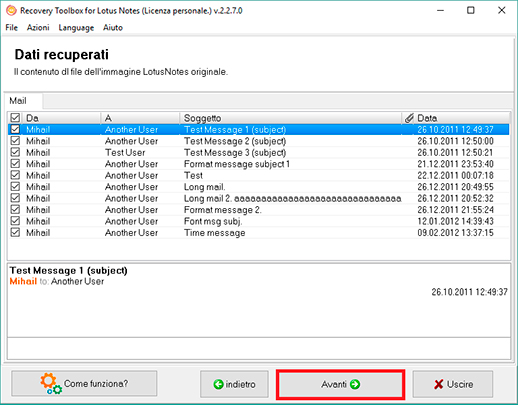Screen dimensions: 518x405
Task: Select the Test Message 3 (subject) row
Action: click(x=258, y=152)
